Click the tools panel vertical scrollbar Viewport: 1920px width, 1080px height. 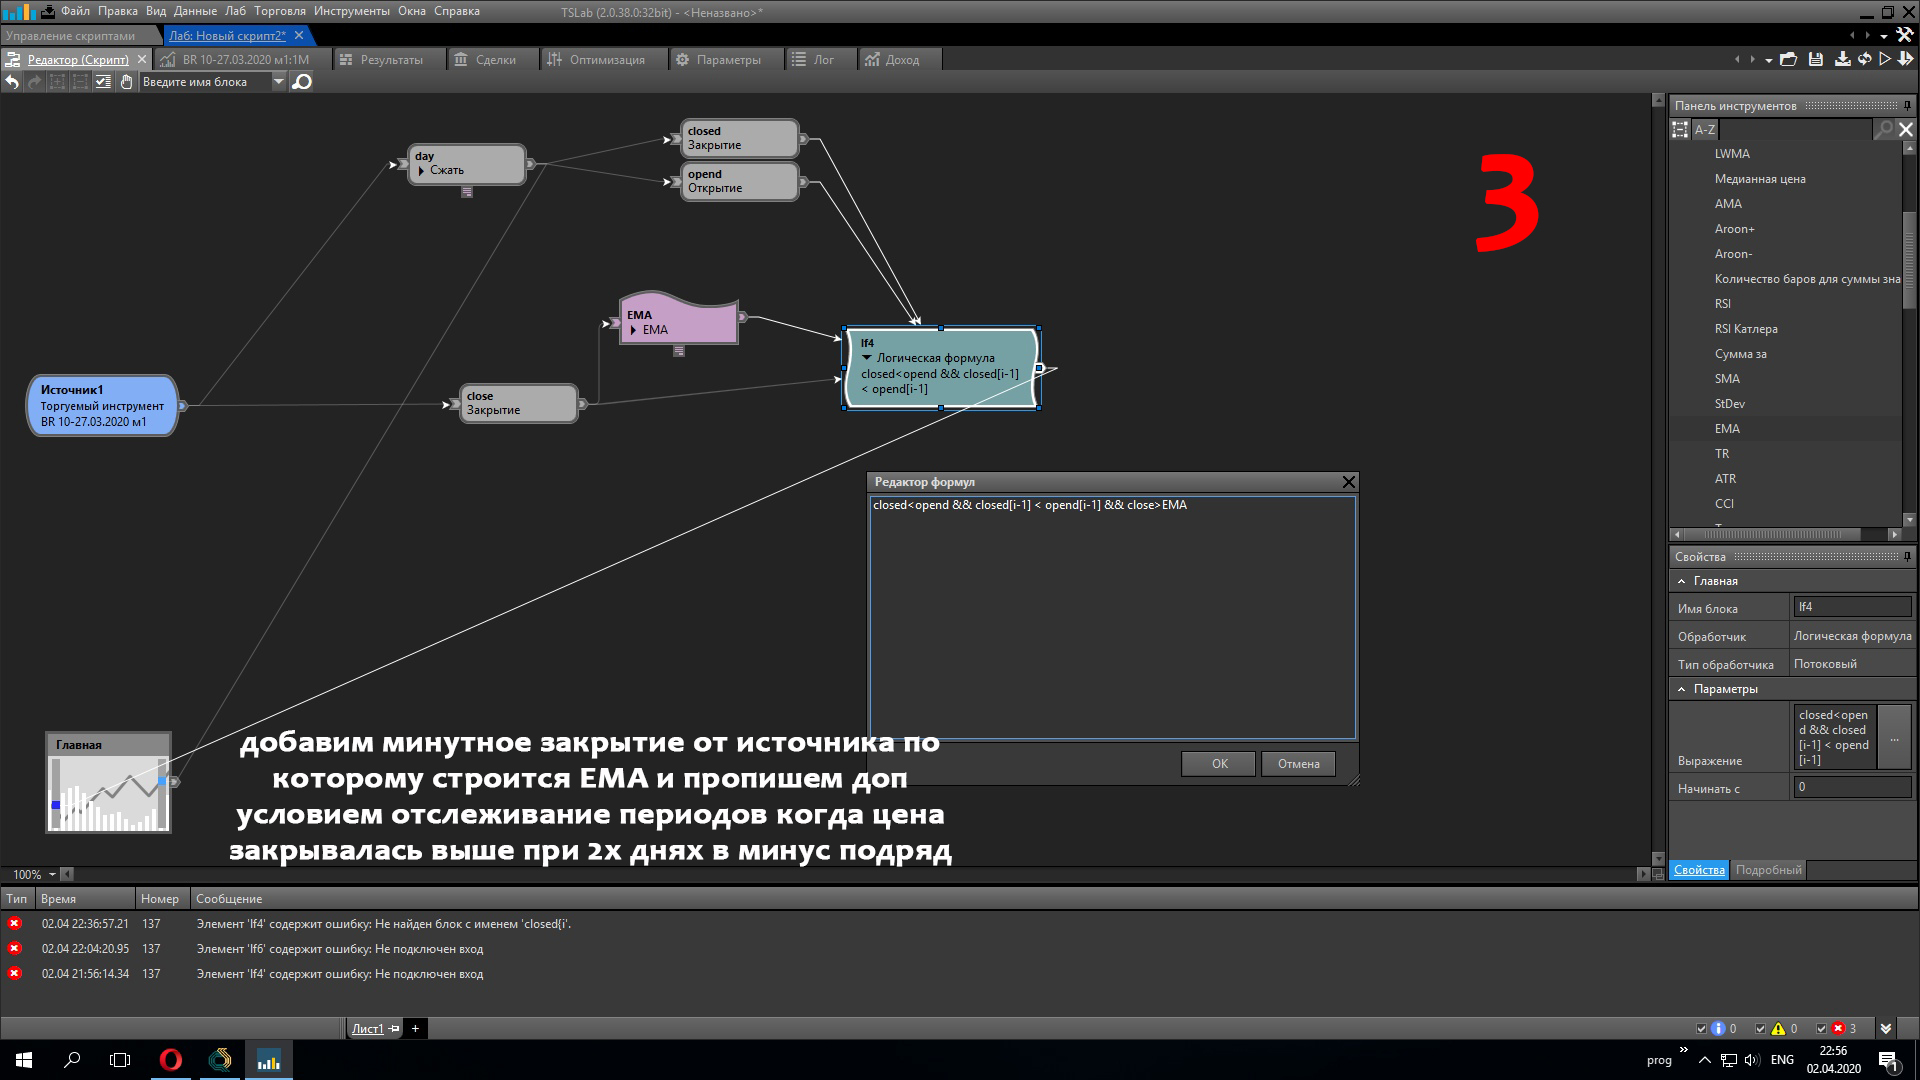pos(1908,260)
